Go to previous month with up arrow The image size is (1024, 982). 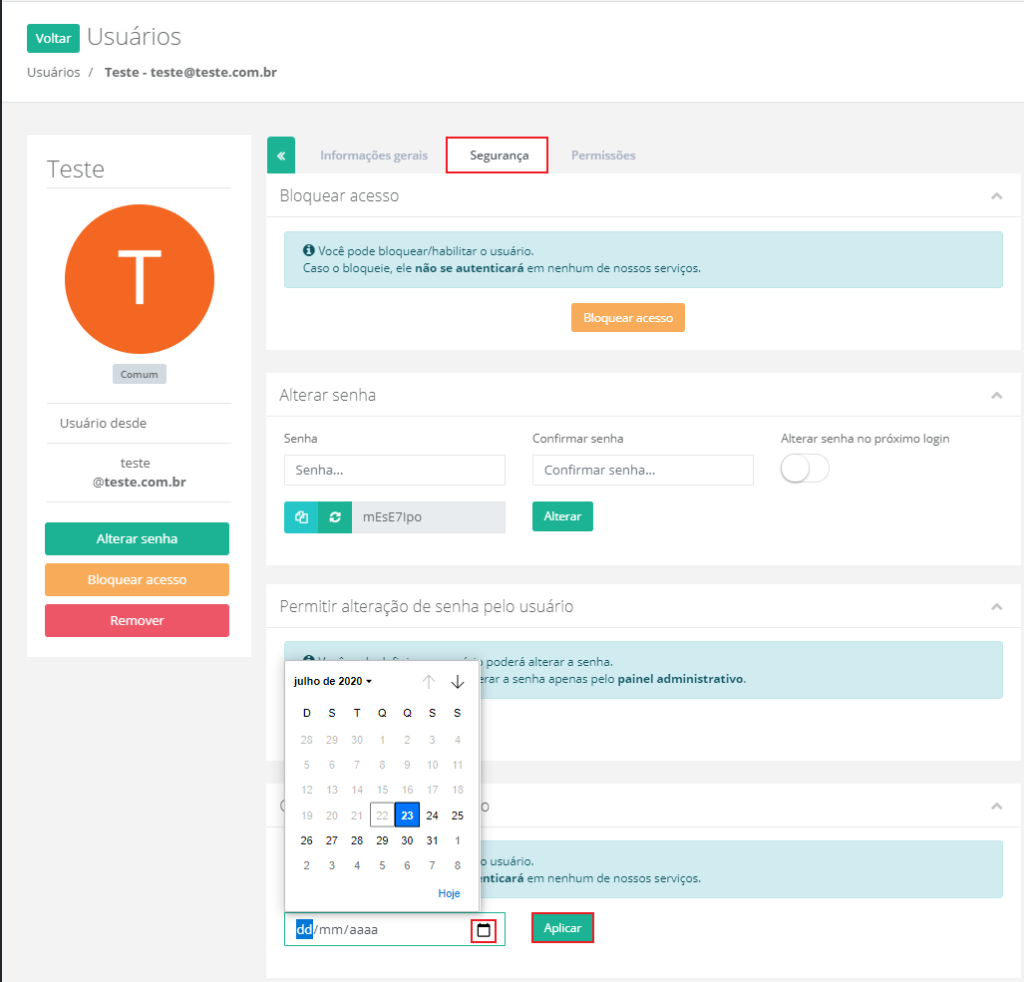click(x=428, y=682)
